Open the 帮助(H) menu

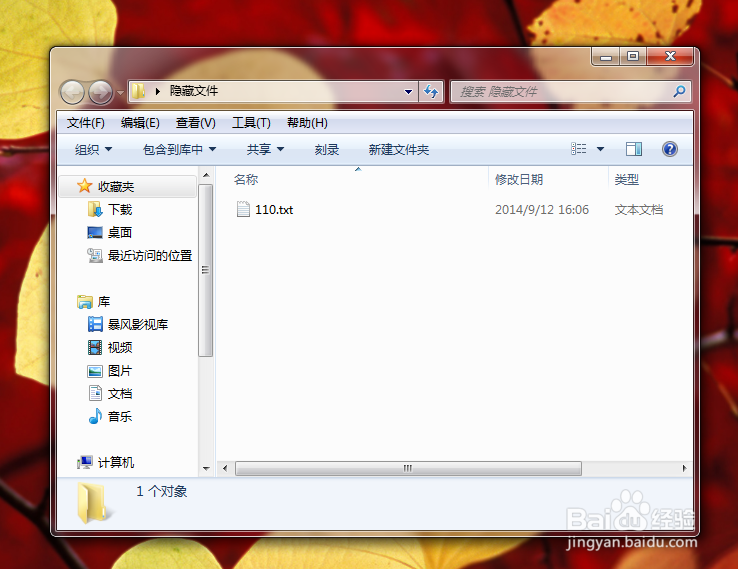click(x=307, y=123)
